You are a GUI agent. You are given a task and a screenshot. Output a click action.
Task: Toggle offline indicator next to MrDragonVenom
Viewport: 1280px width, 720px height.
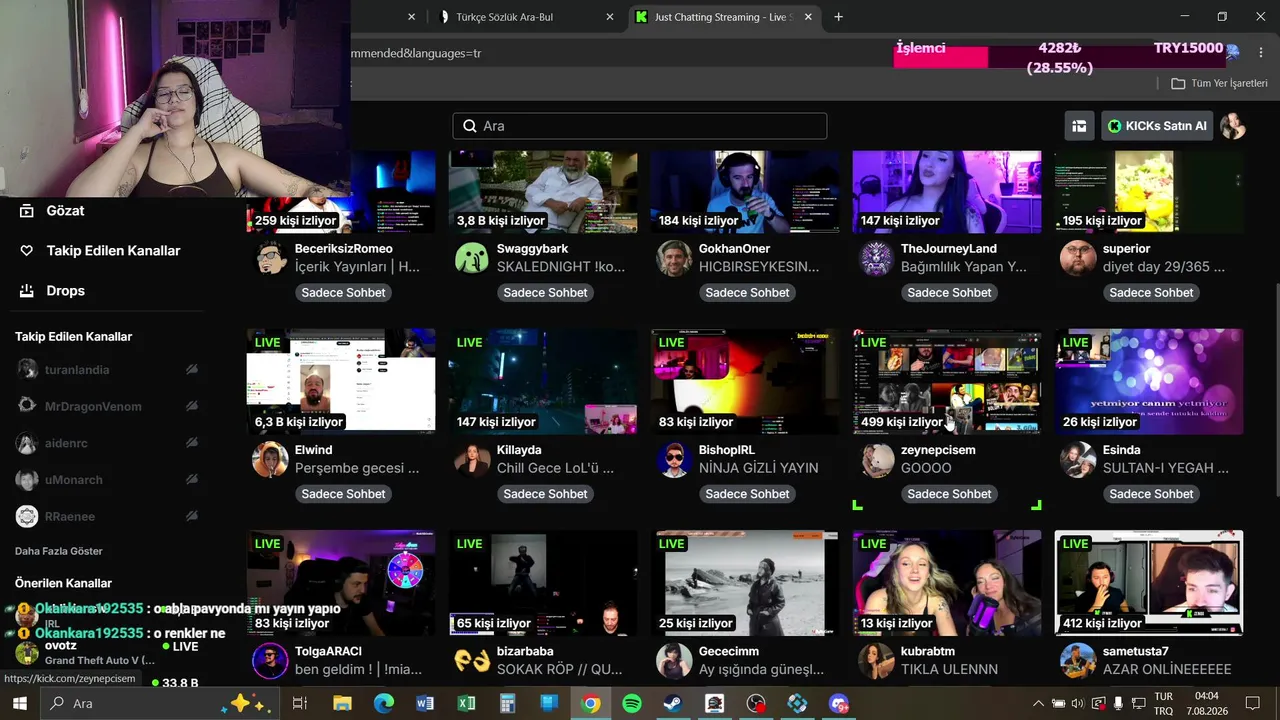click(x=191, y=406)
